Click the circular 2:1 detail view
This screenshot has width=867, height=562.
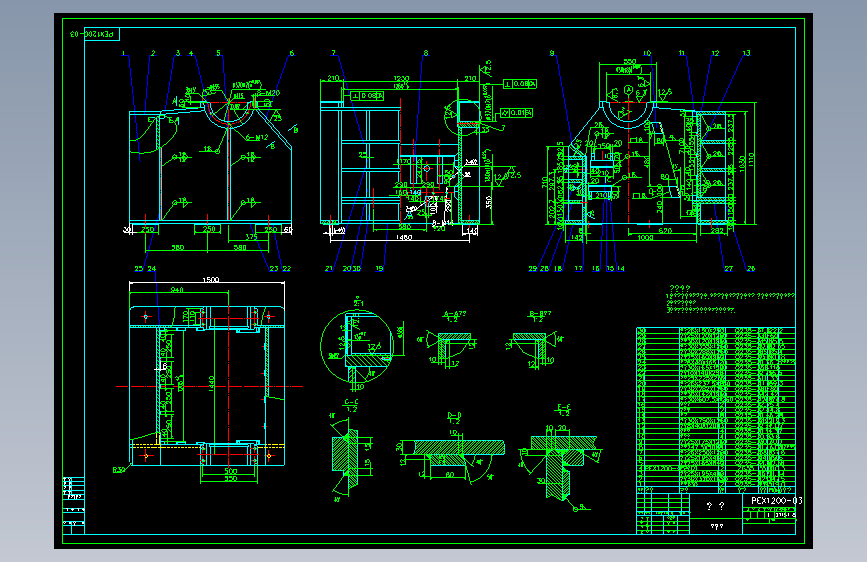[357, 346]
